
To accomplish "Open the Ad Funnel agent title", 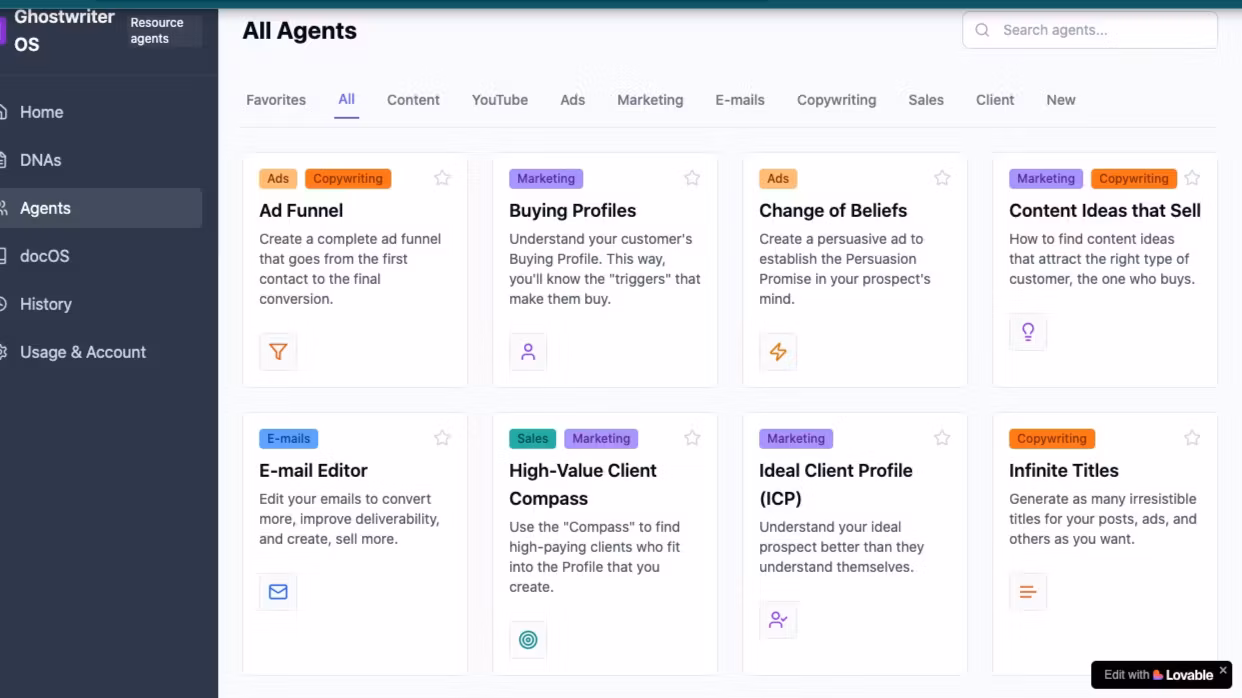I will click(301, 210).
